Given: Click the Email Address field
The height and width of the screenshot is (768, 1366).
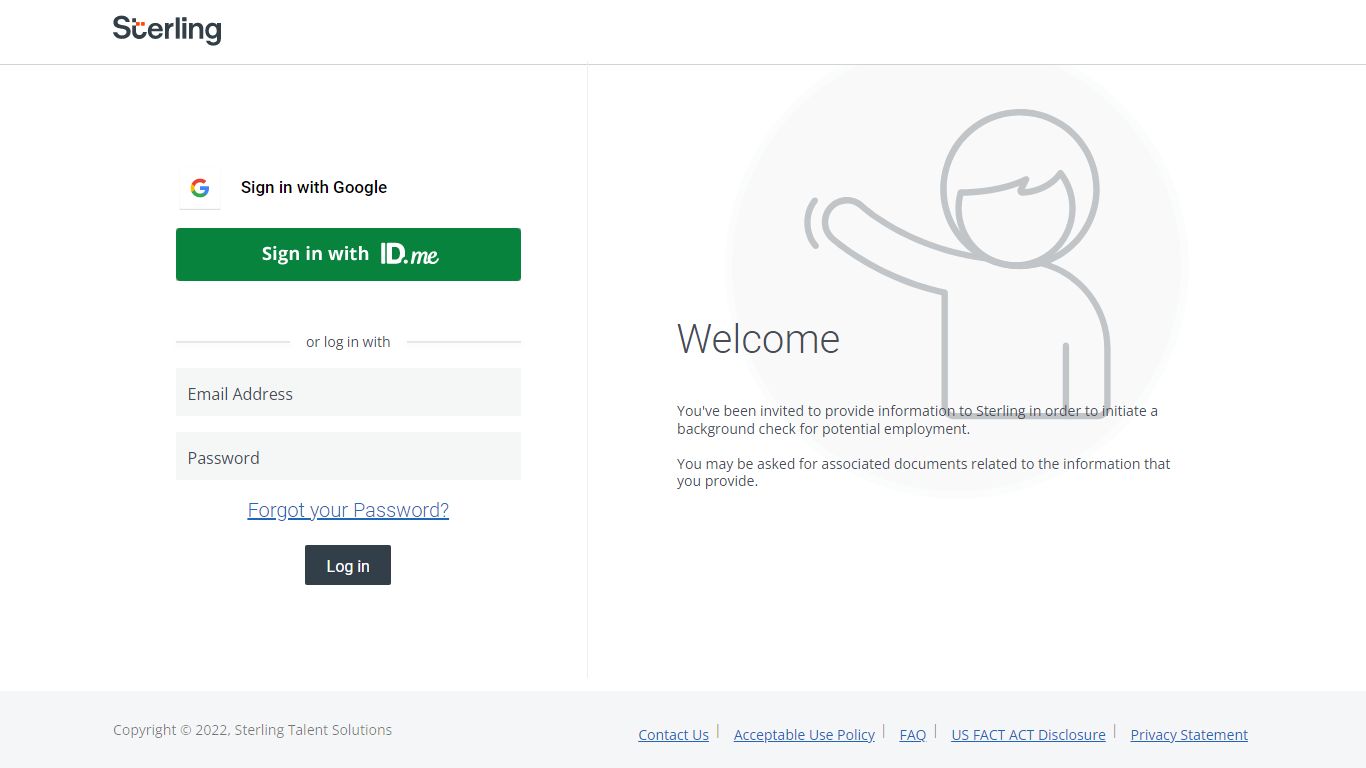Looking at the screenshot, I should (348, 392).
